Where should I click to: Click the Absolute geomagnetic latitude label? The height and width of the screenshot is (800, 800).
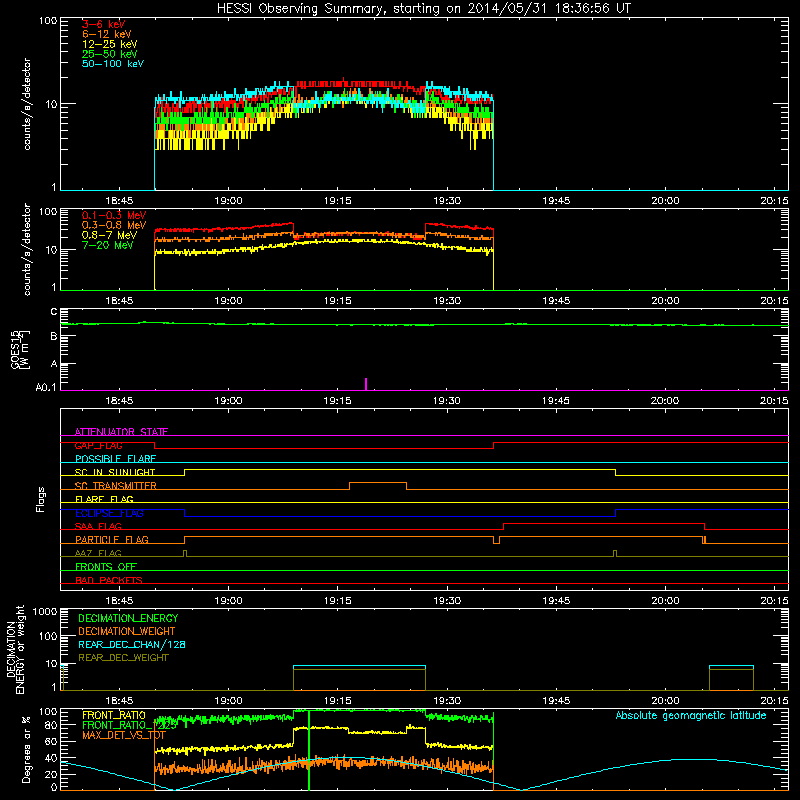click(691, 715)
